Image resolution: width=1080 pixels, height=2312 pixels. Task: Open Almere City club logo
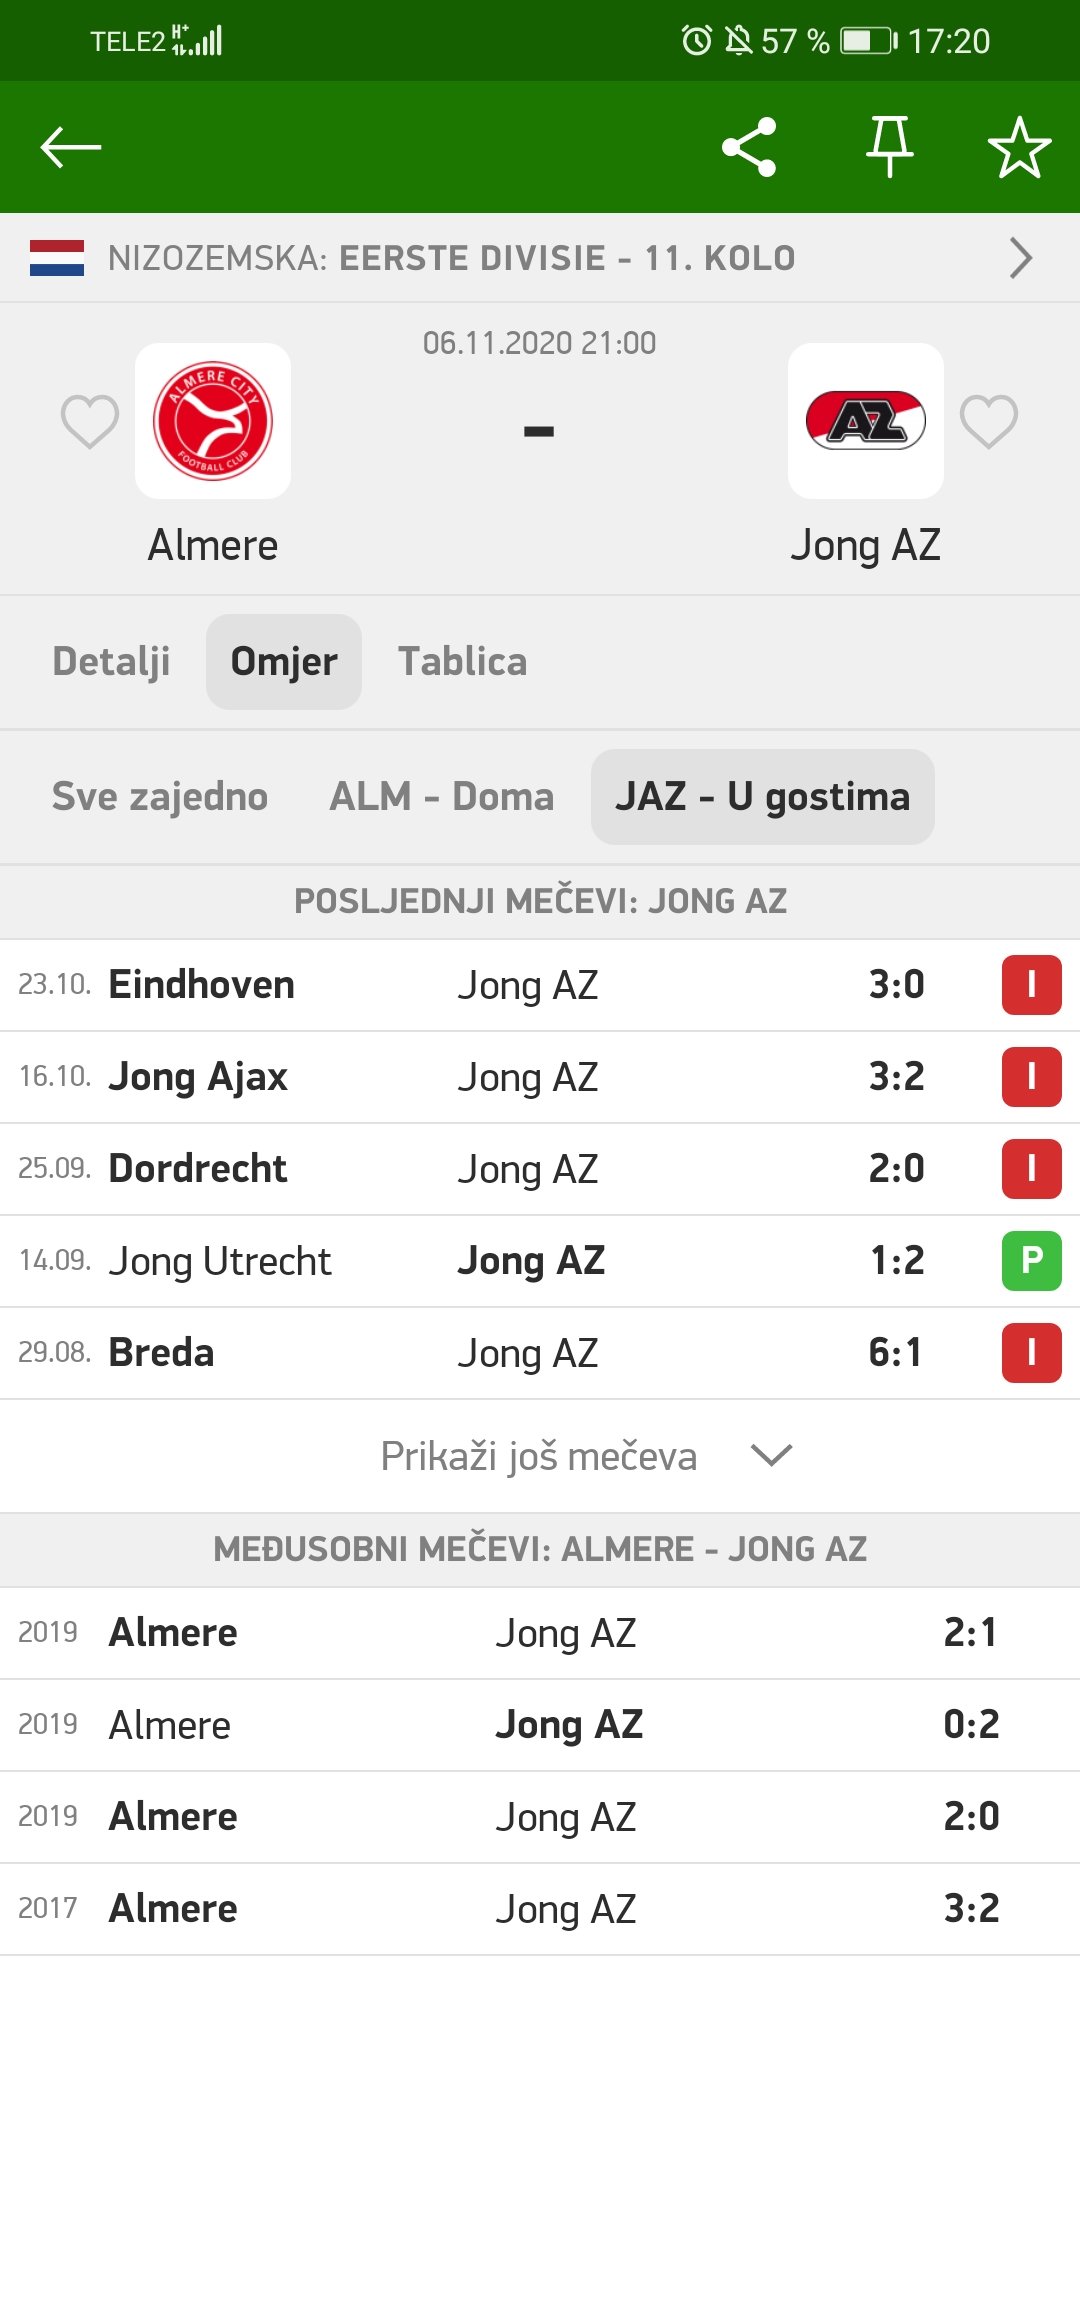coord(213,421)
